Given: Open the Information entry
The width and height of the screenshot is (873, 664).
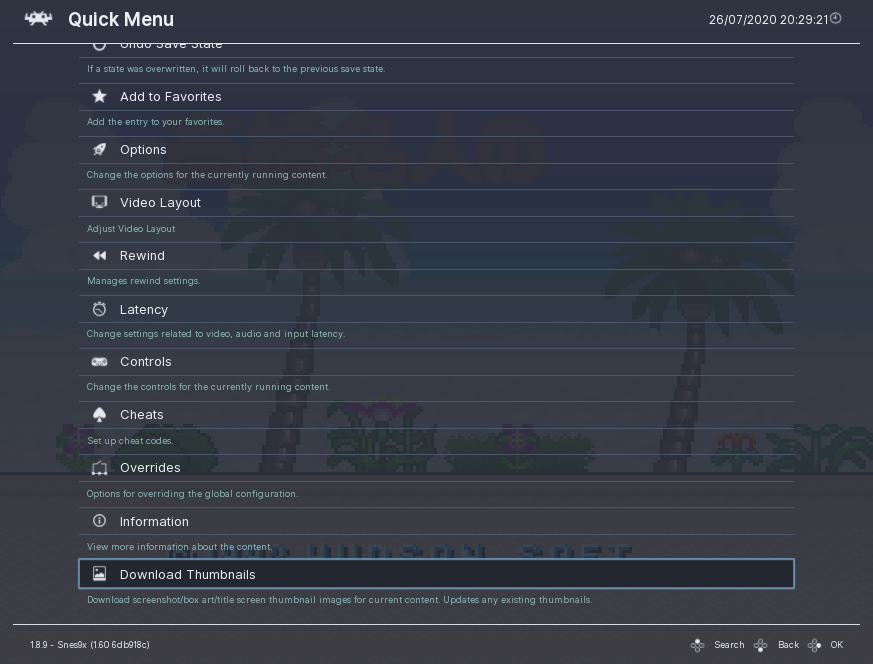Looking at the screenshot, I should pyautogui.click(x=436, y=521).
